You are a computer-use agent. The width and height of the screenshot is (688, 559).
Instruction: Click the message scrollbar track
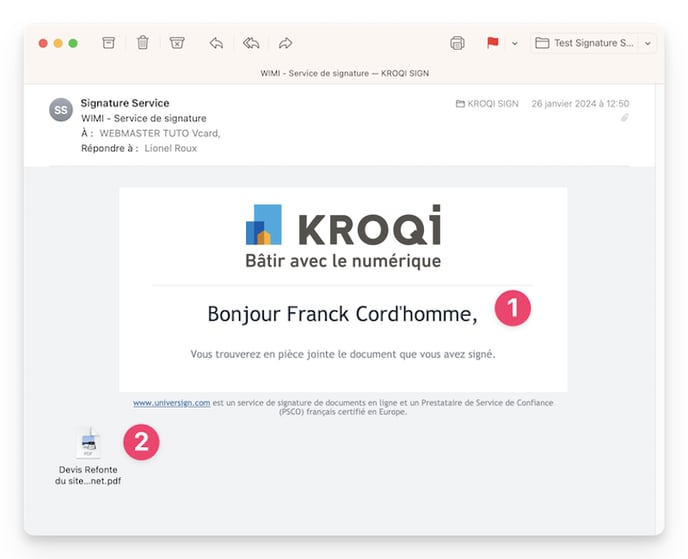point(659,307)
